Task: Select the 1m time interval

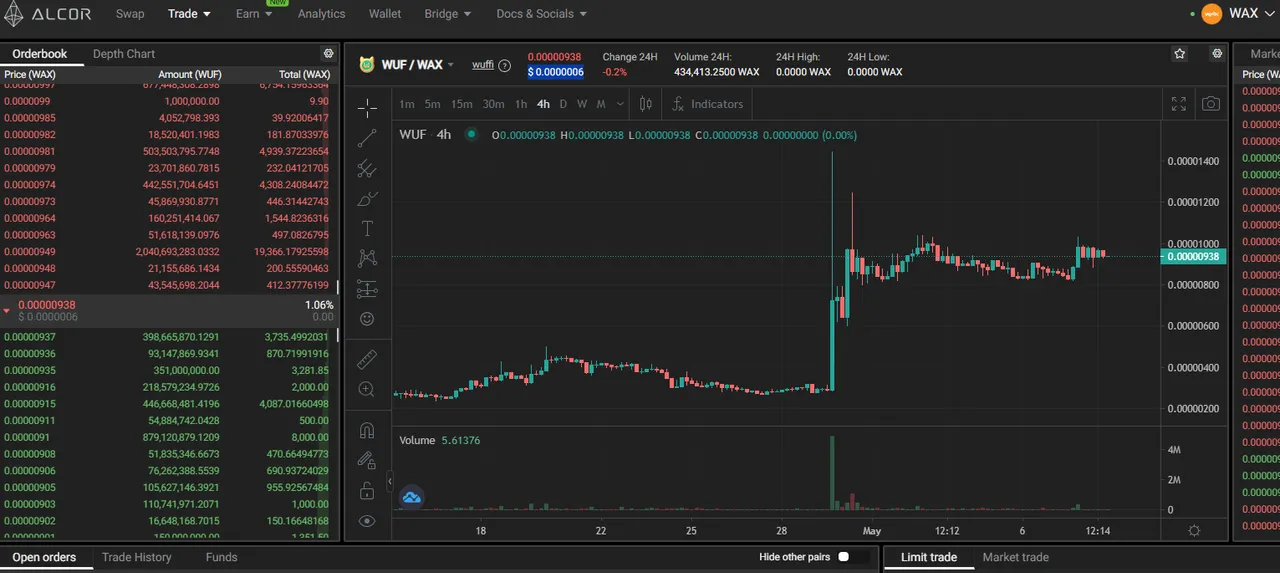Action: click(407, 104)
